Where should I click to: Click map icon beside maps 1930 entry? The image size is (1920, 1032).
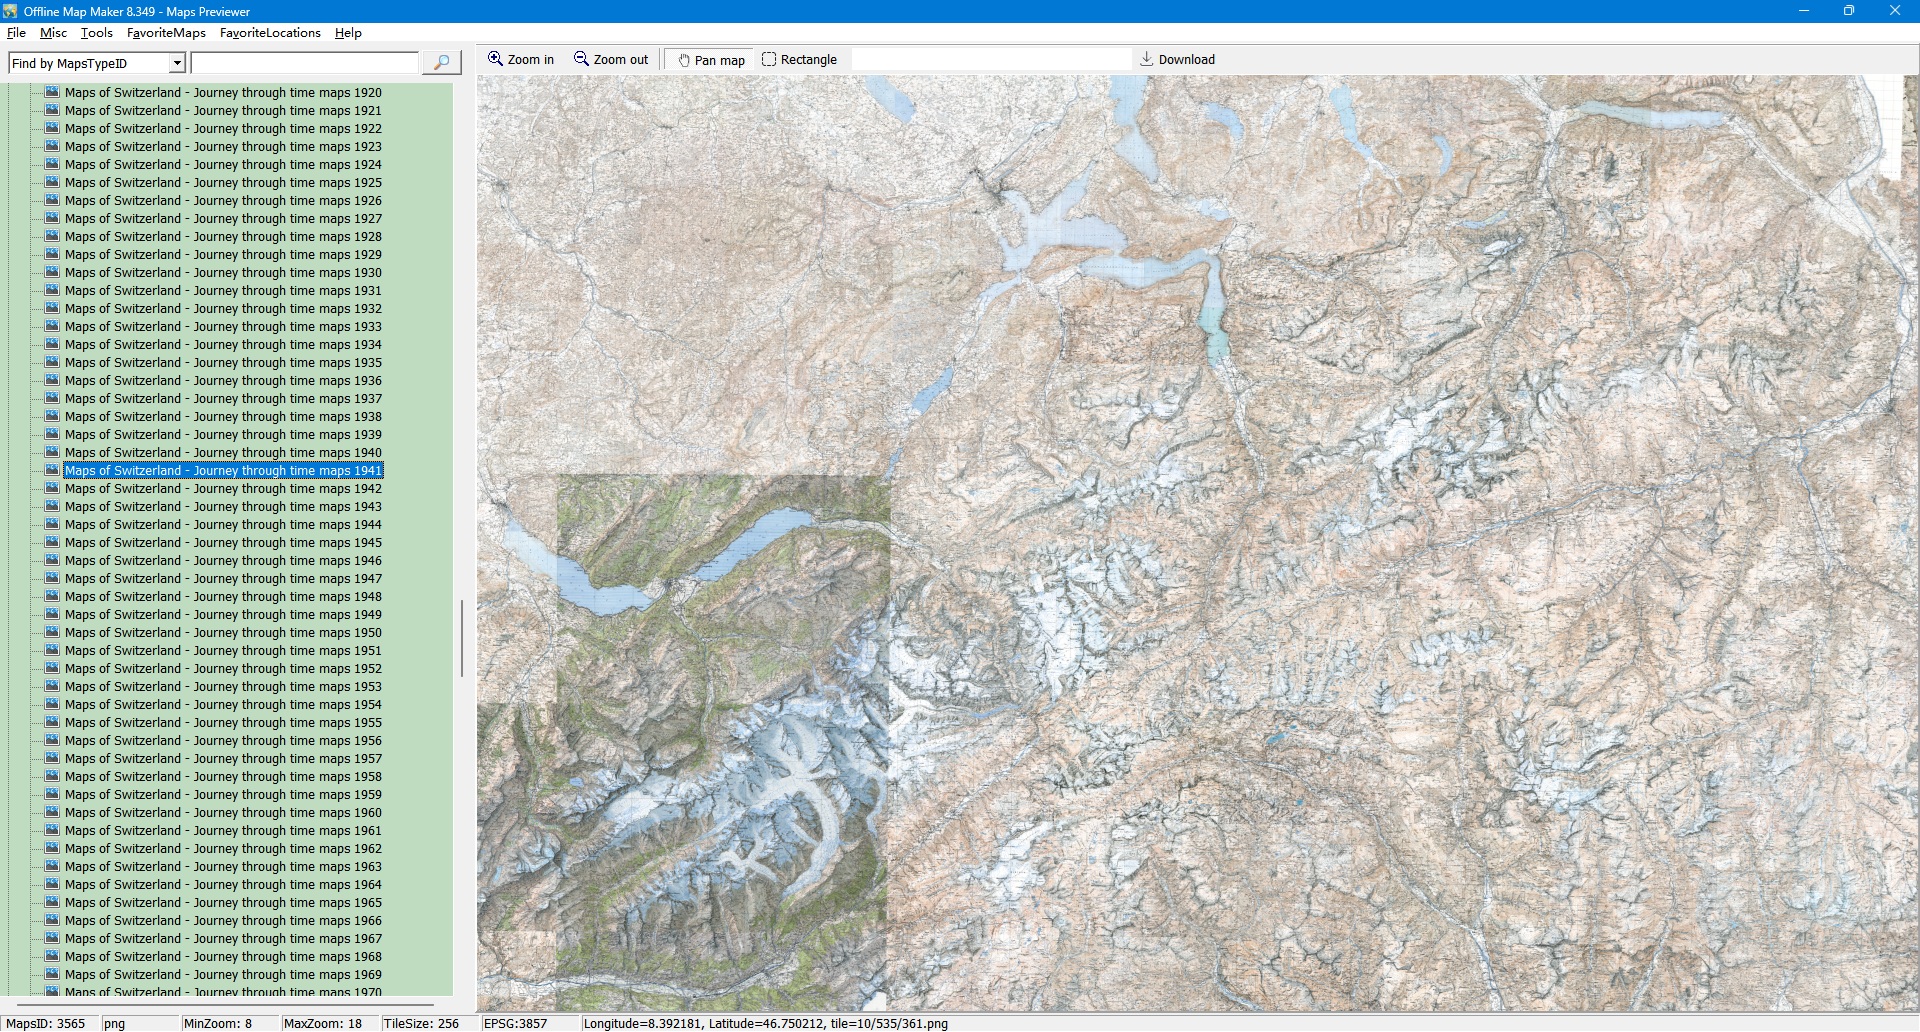point(52,272)
